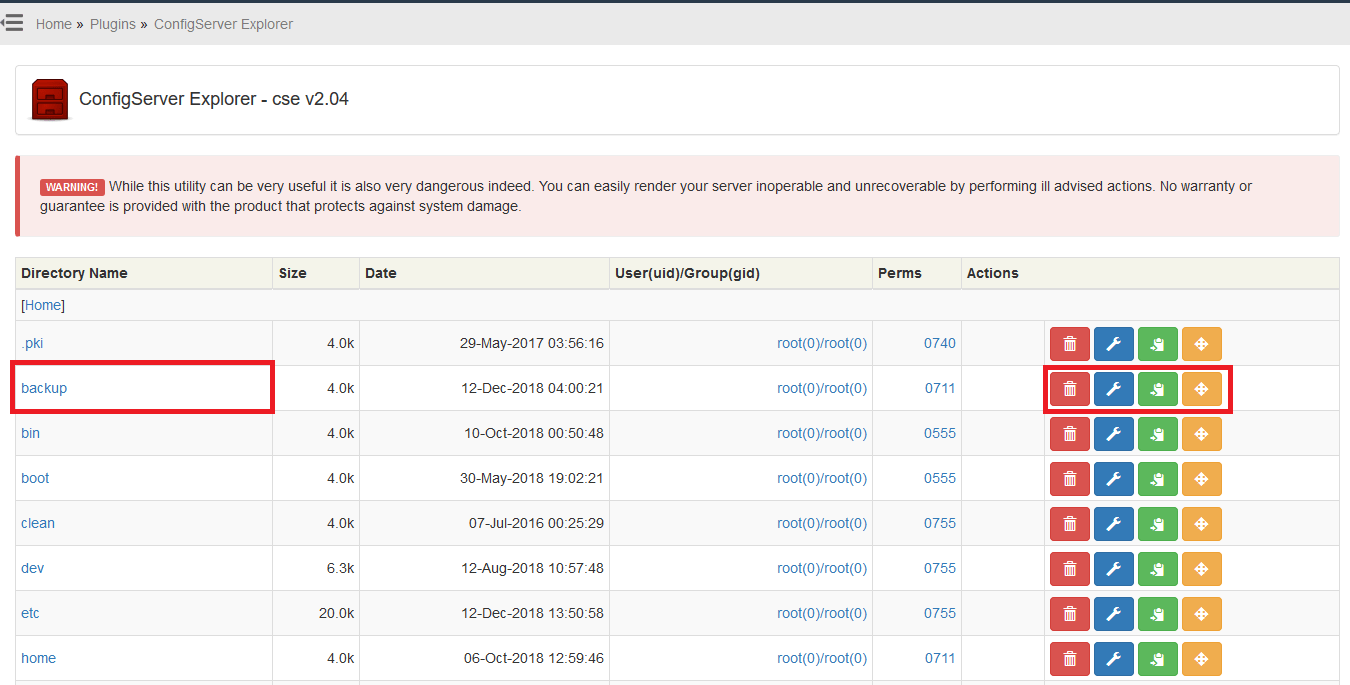The width and height of the screenshot is (1350, 685).
Task: Open the clean directory
Action: tap(38, 523)
